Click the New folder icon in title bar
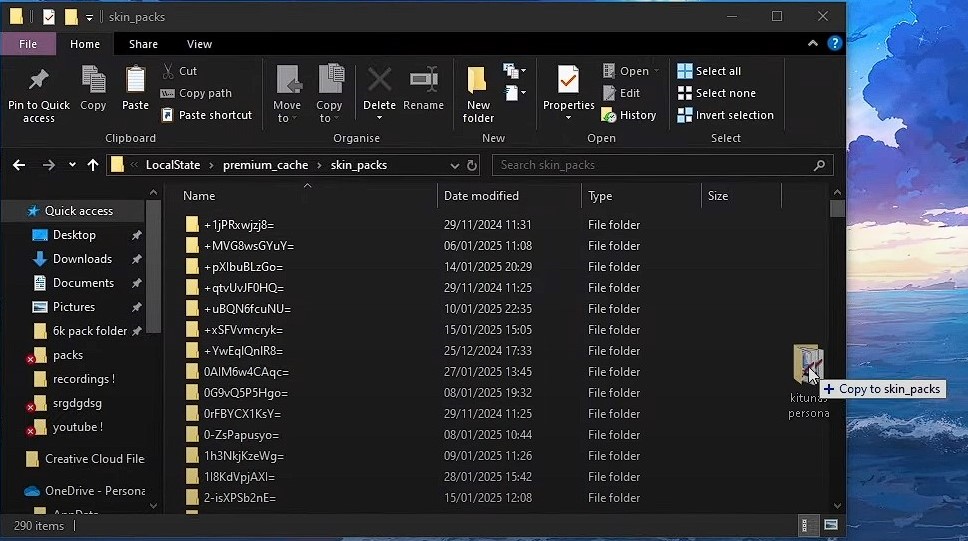Viewport: 968px width, 541px height. tap(72, 17)
